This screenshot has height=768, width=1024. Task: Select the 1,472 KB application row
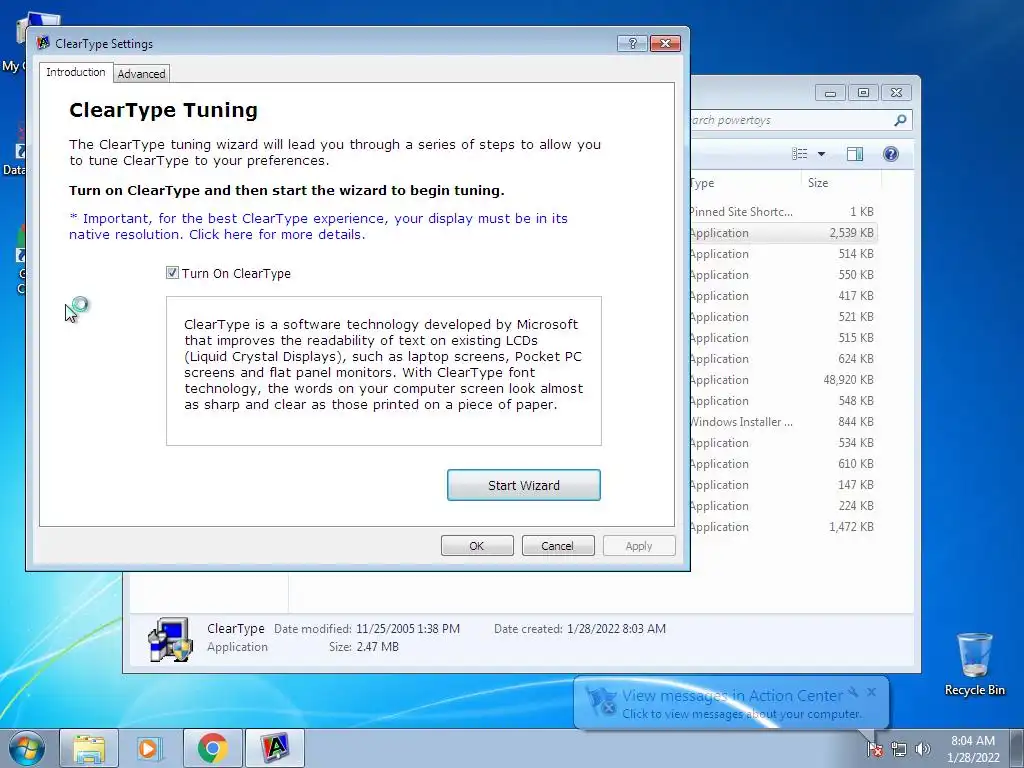[x=782, y=527]
